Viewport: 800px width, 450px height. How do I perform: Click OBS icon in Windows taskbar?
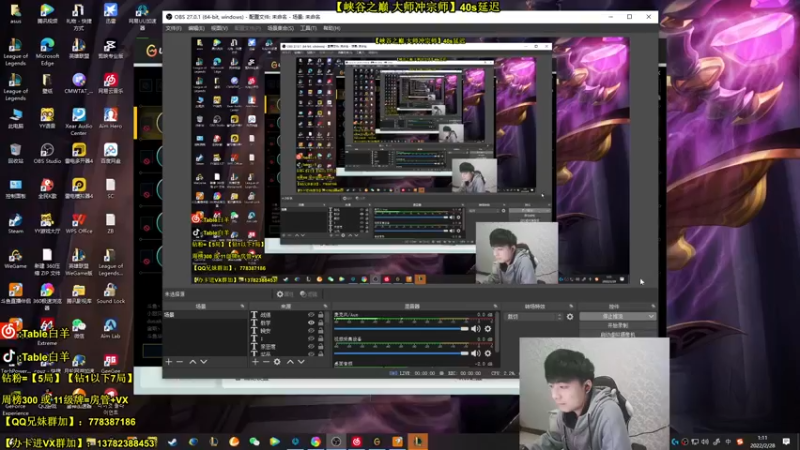336,441
